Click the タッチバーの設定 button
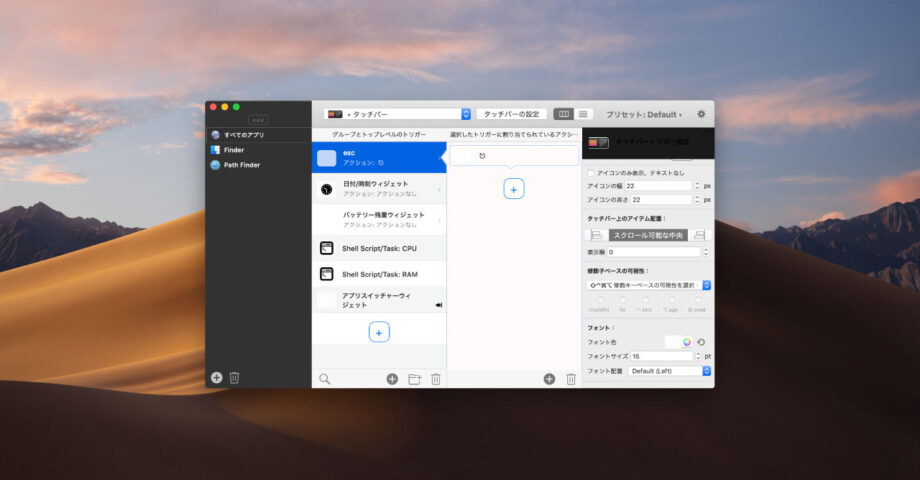920x480 pixels. tap(511, 114)
